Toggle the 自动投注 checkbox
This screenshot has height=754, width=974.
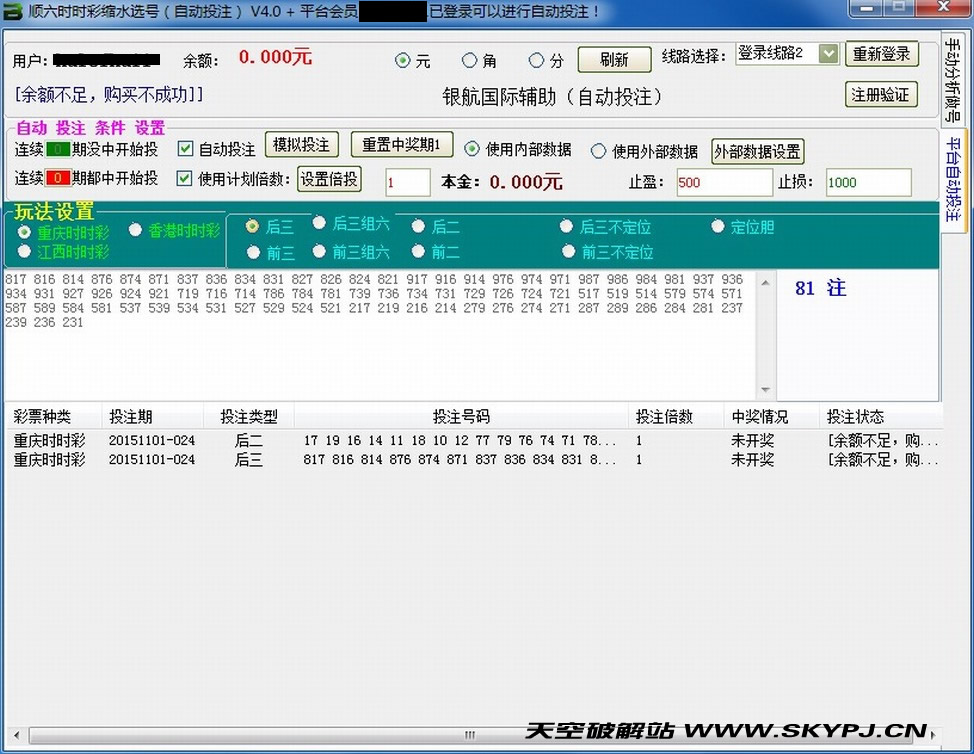click(x=185, y=149)
